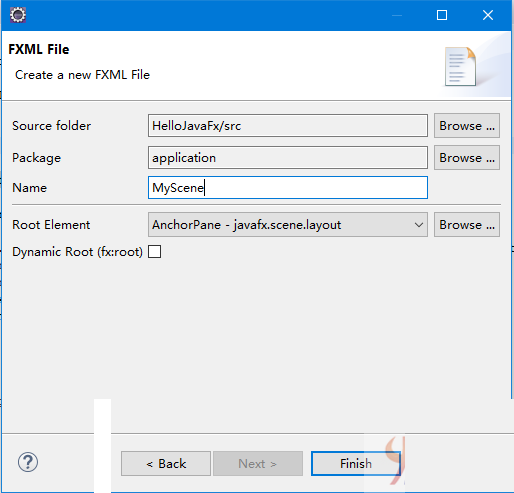The height and width of the screenshot is (493, 514).
Task: Open the dialog help question-mark icon
Action: 28,462
